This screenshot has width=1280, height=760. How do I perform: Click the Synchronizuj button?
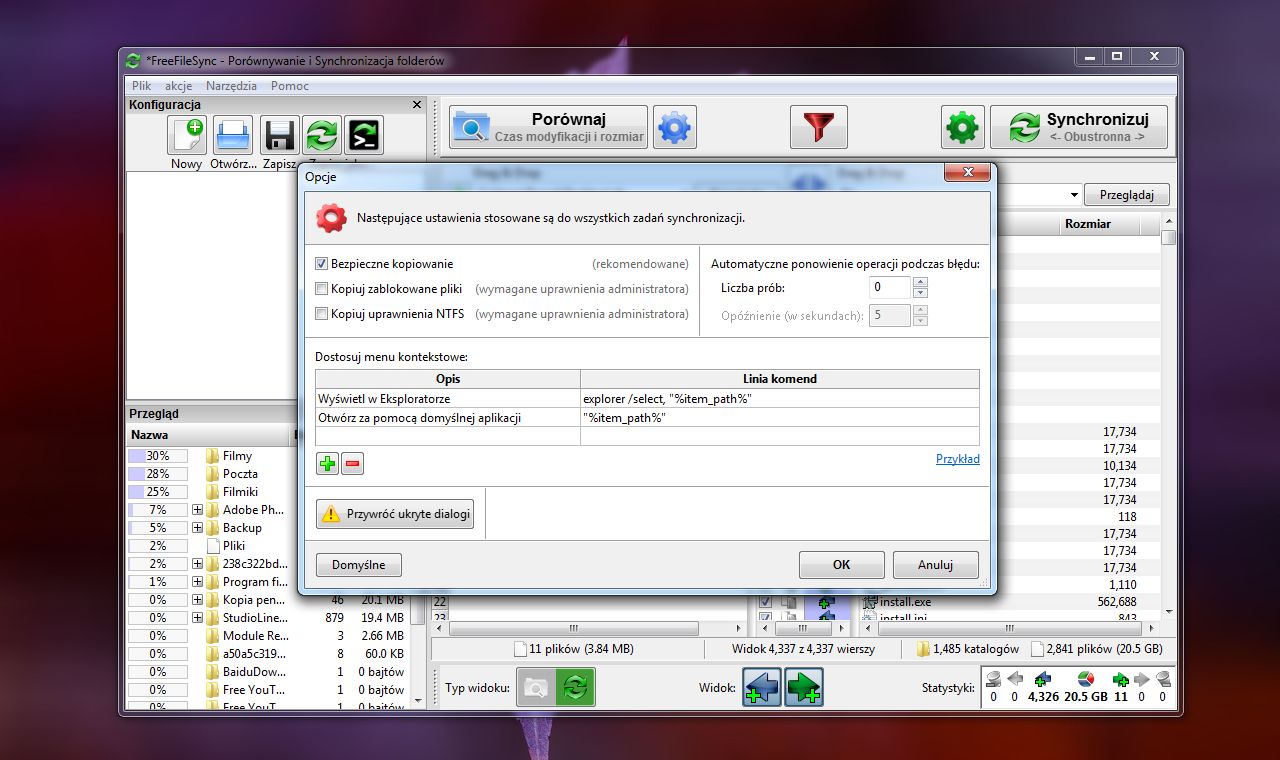click(x=1079, y=127)
